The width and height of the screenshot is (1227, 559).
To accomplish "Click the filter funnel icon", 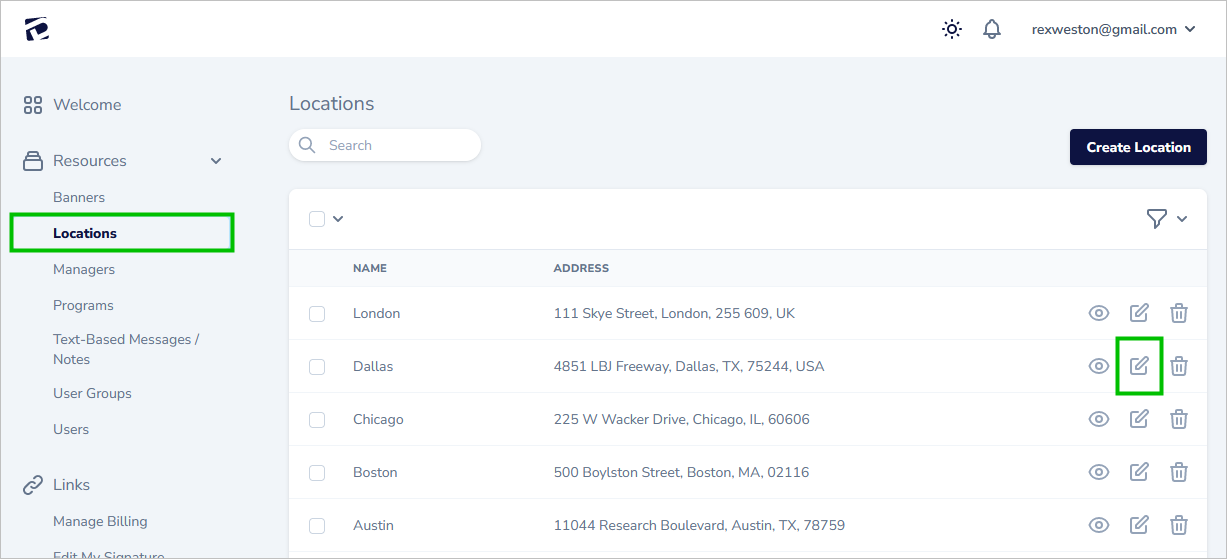I will 1156,219.
